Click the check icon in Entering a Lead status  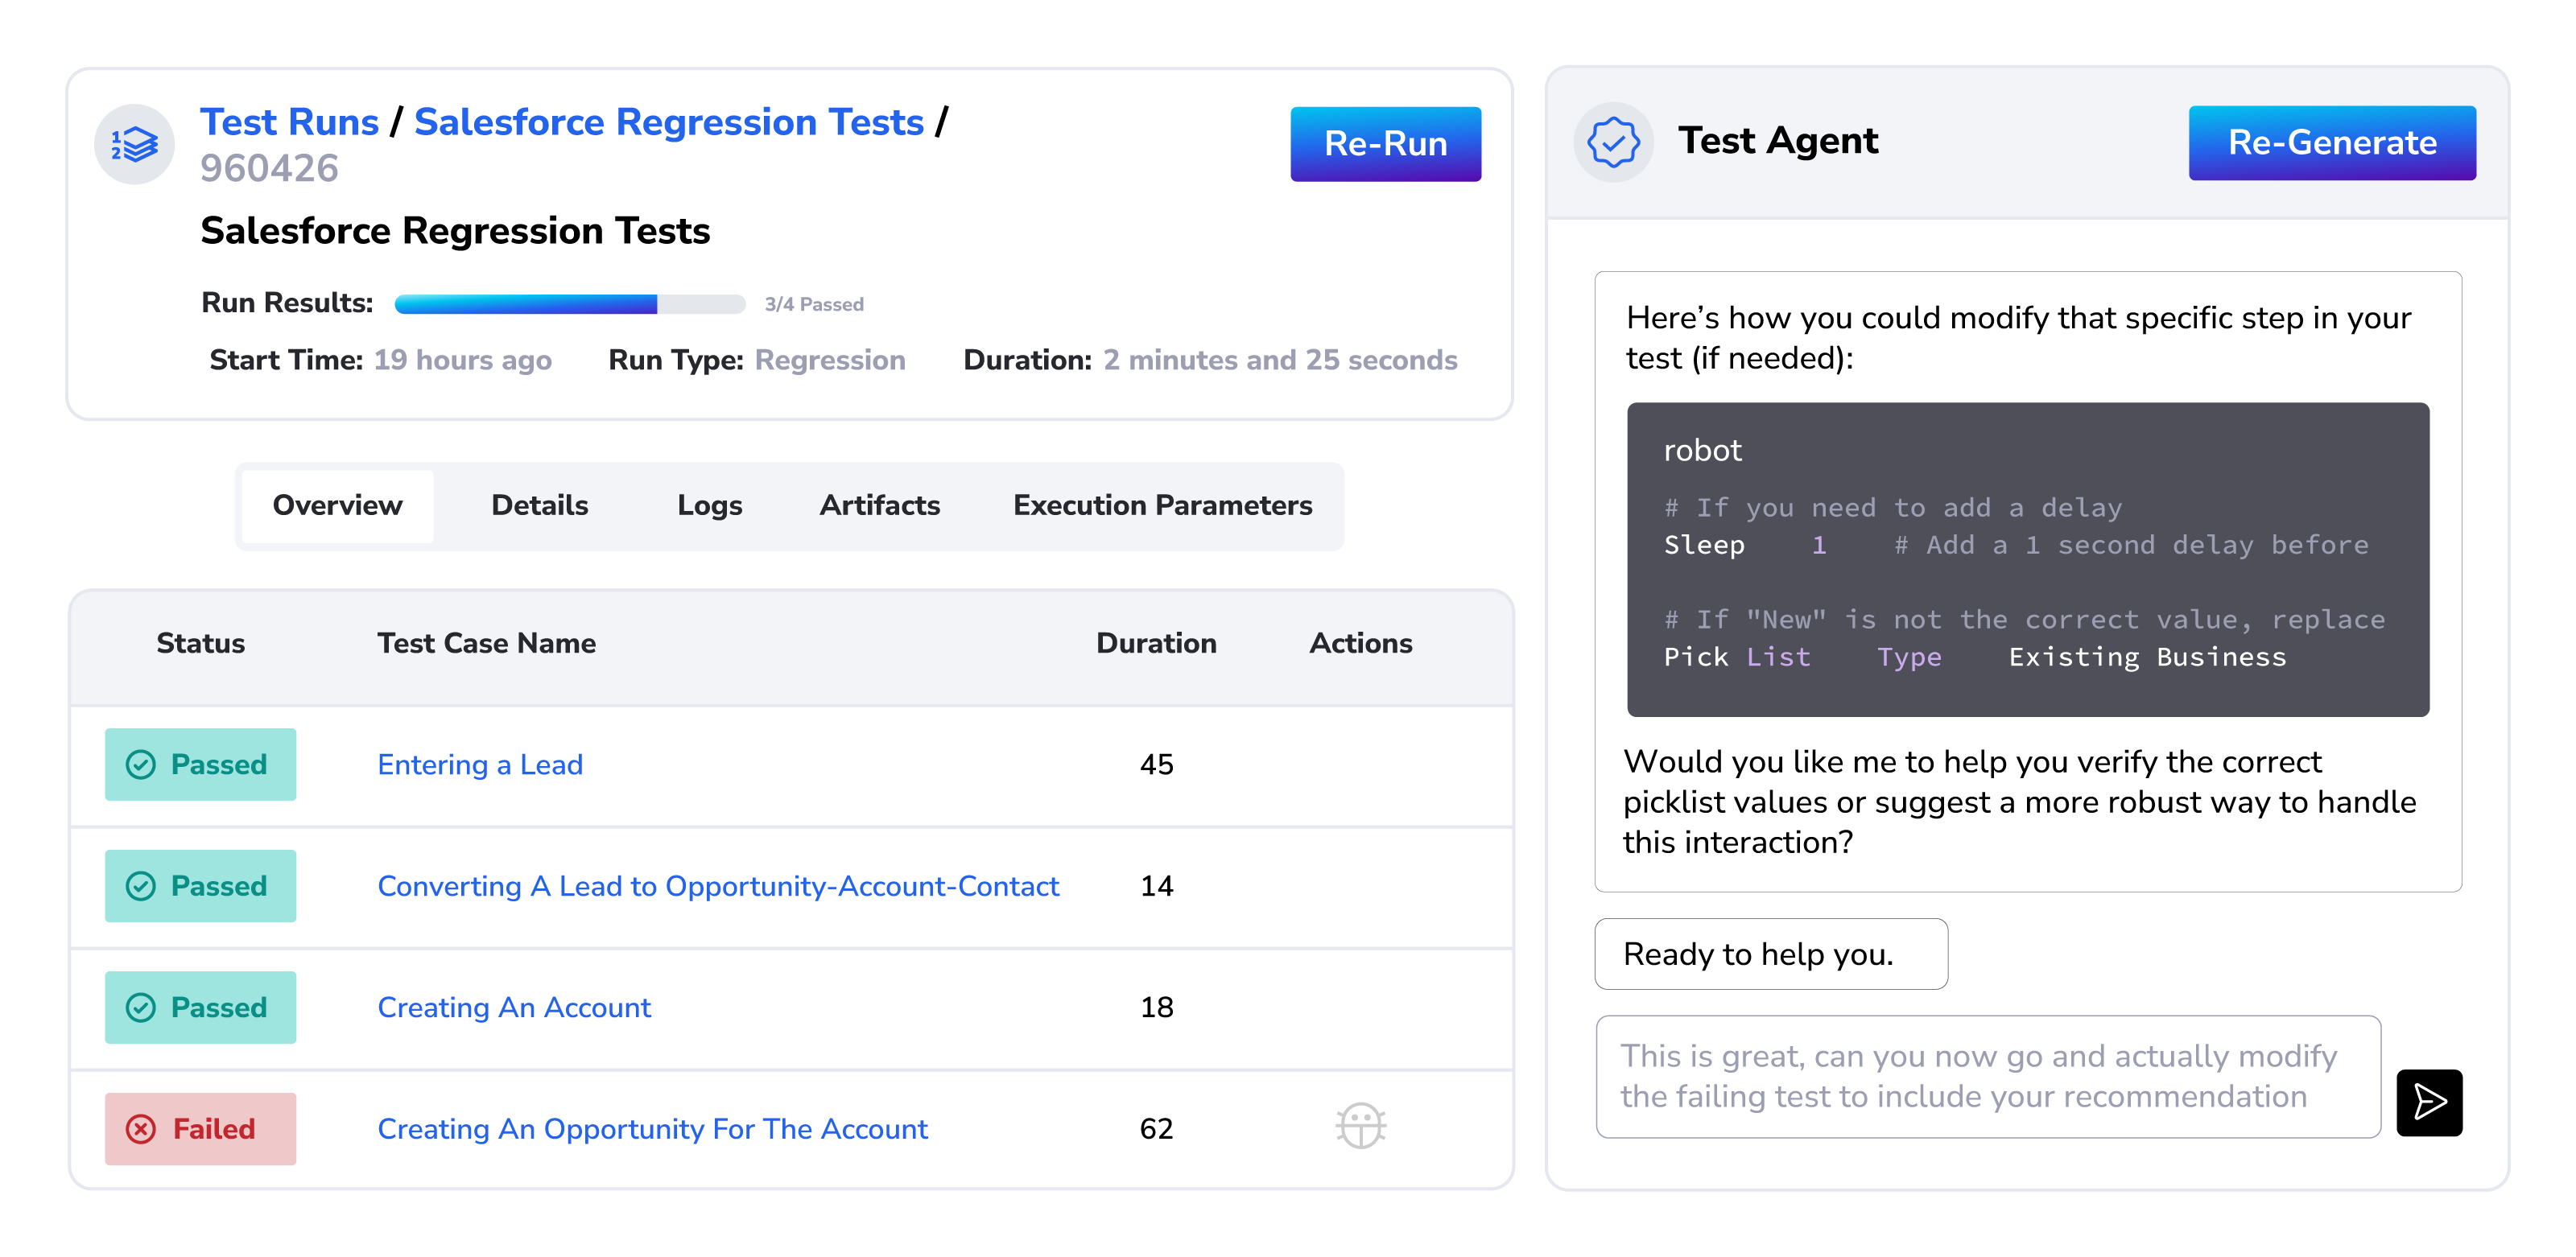click(141, 764)
